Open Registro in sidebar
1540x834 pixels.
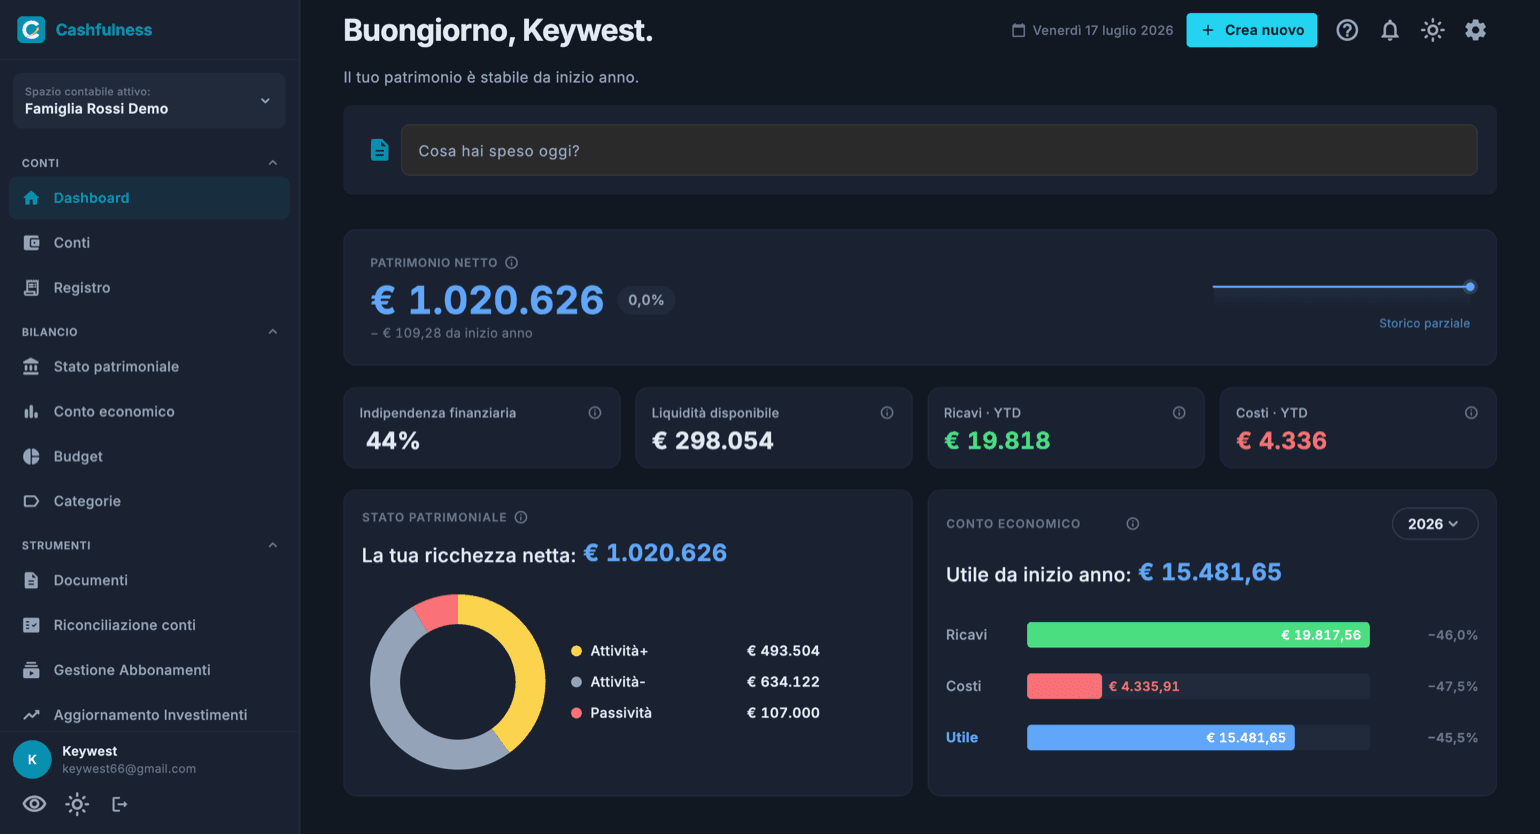[149, 288]
